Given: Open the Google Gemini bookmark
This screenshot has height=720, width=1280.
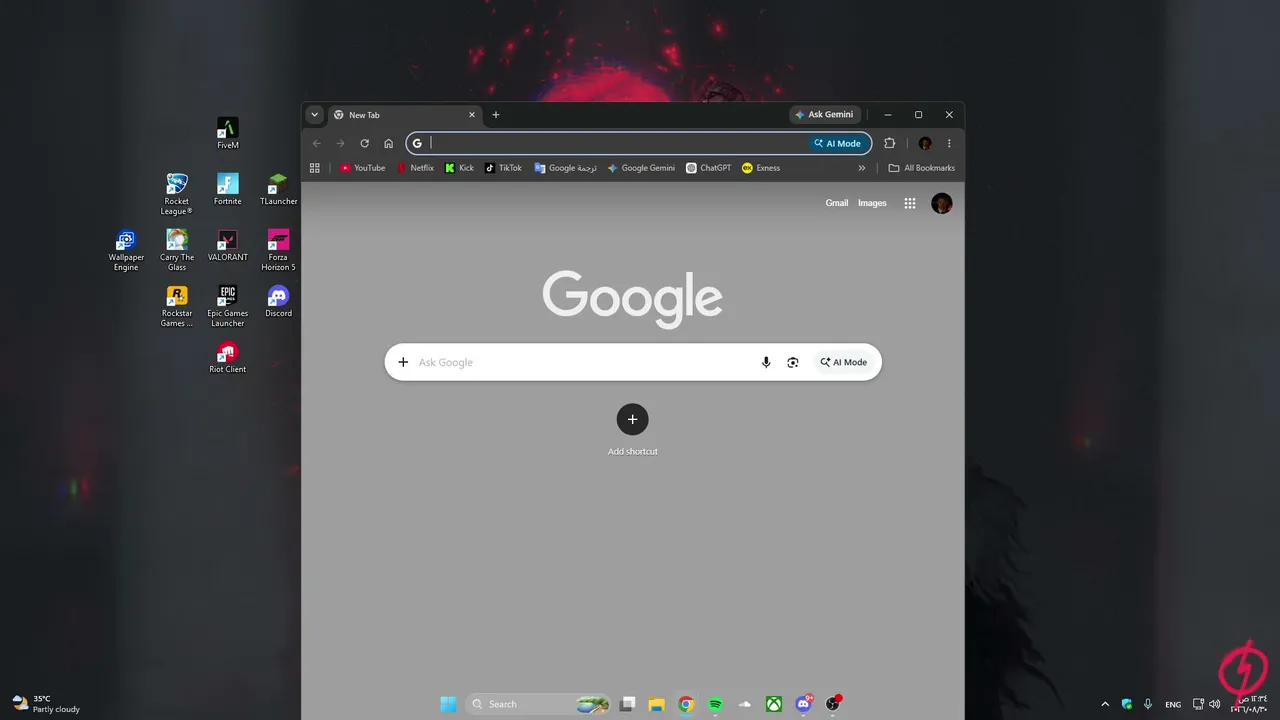Looking at the screenshot, I should tap(641, 168).
